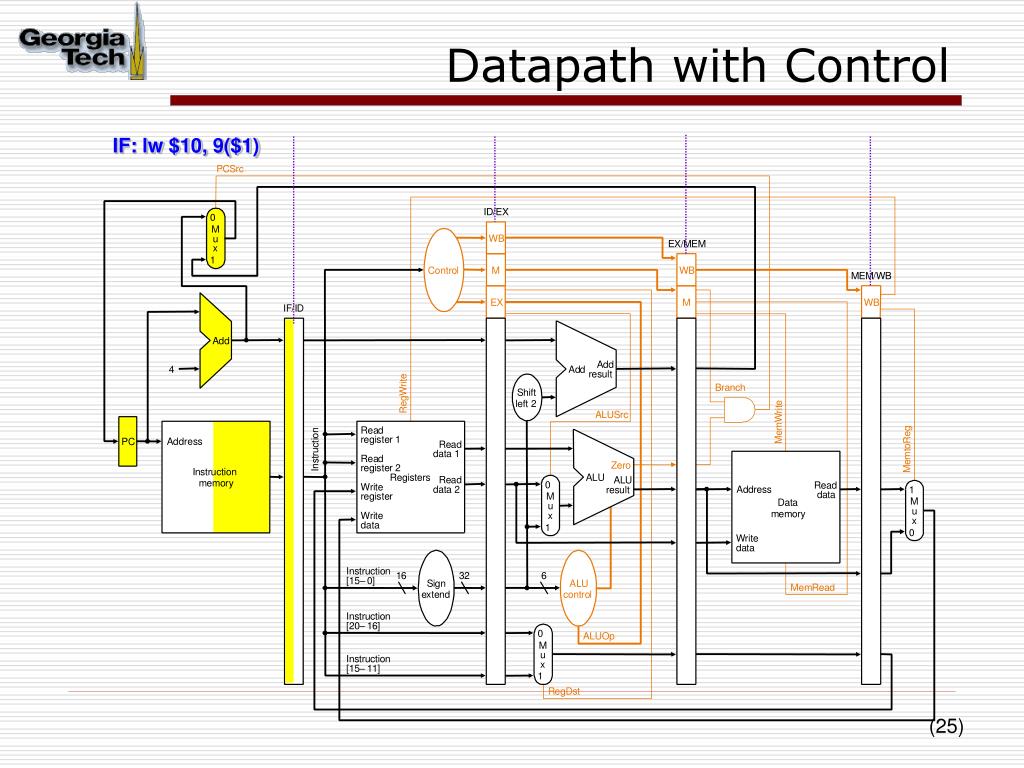Click the ID/EX pipeline register bar
Screen dimensions: 1024x768
(x=496, y=501)
